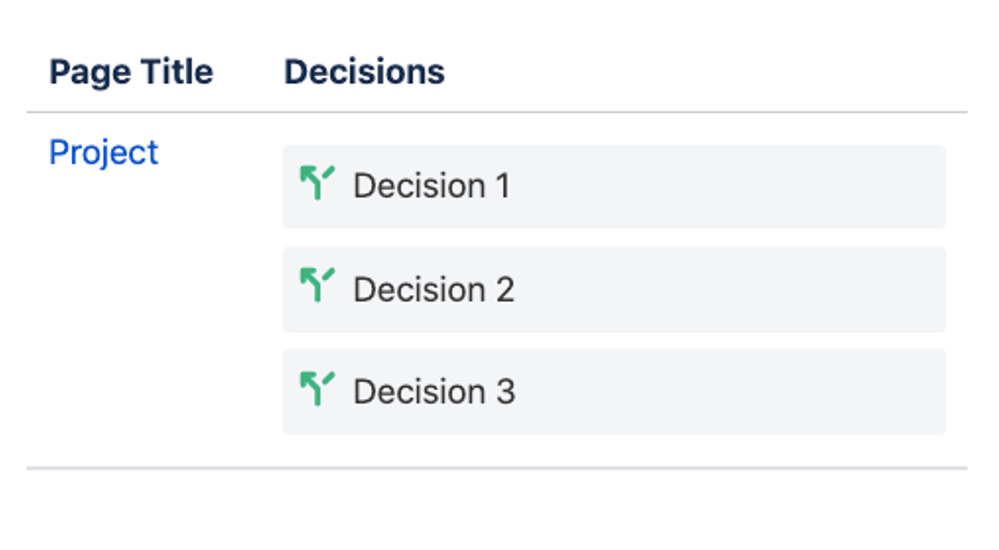The image size is (999, 550).
Task: Click empty gray area of Decision 1 box
Action: 730,186
